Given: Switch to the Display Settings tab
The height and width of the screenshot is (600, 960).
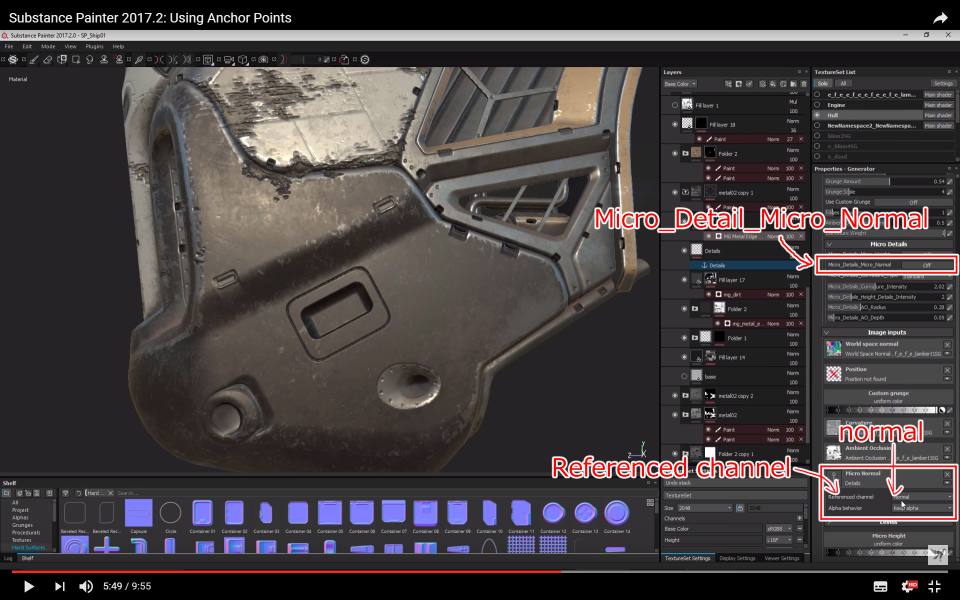Looking at the screenshot, I should click(x=737, y=558).
